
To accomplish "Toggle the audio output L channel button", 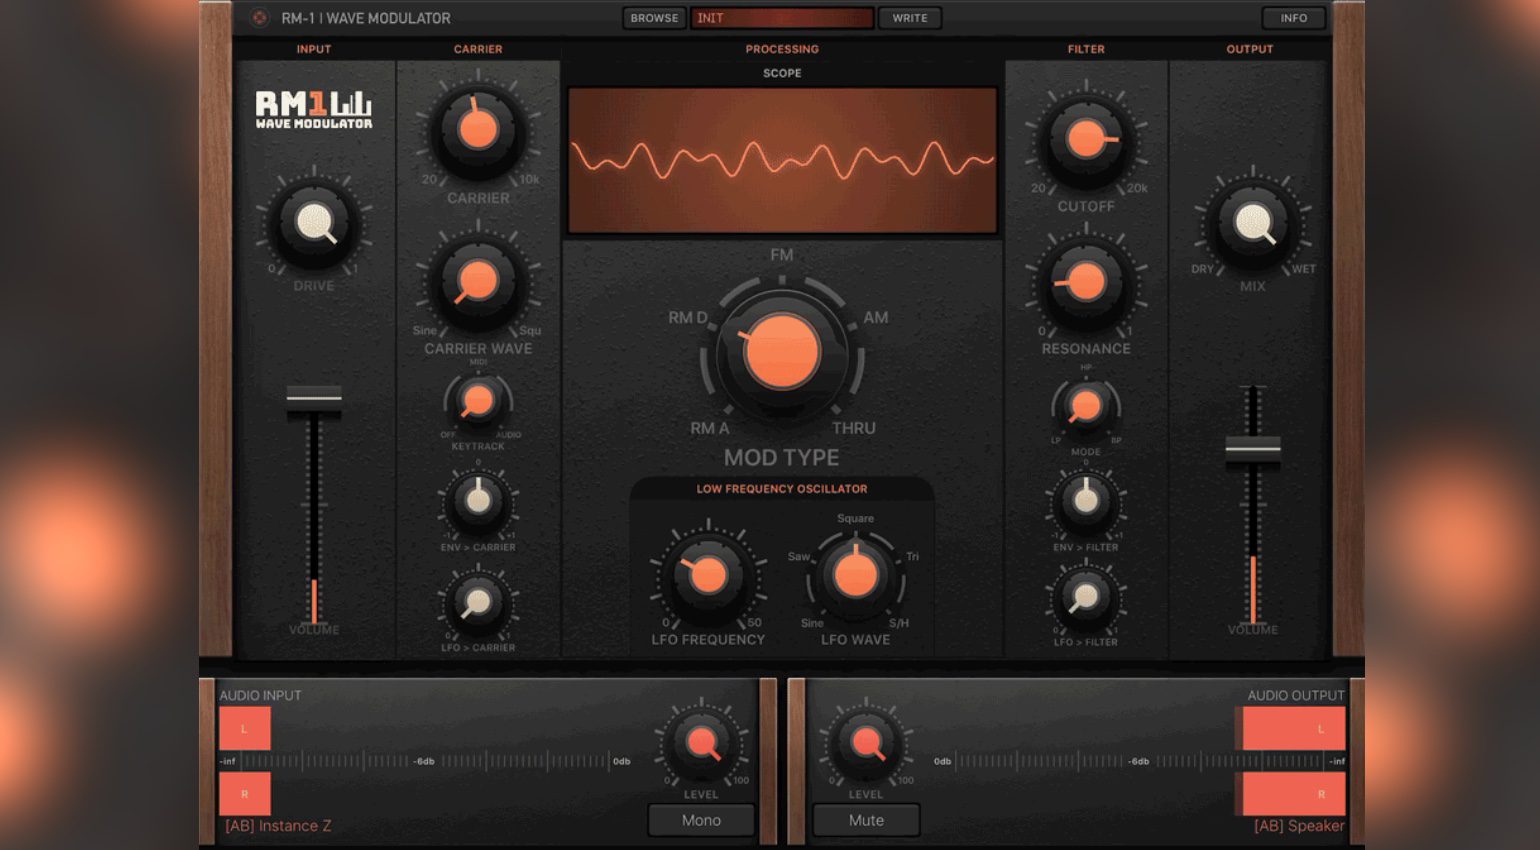I will point(1292,729).
